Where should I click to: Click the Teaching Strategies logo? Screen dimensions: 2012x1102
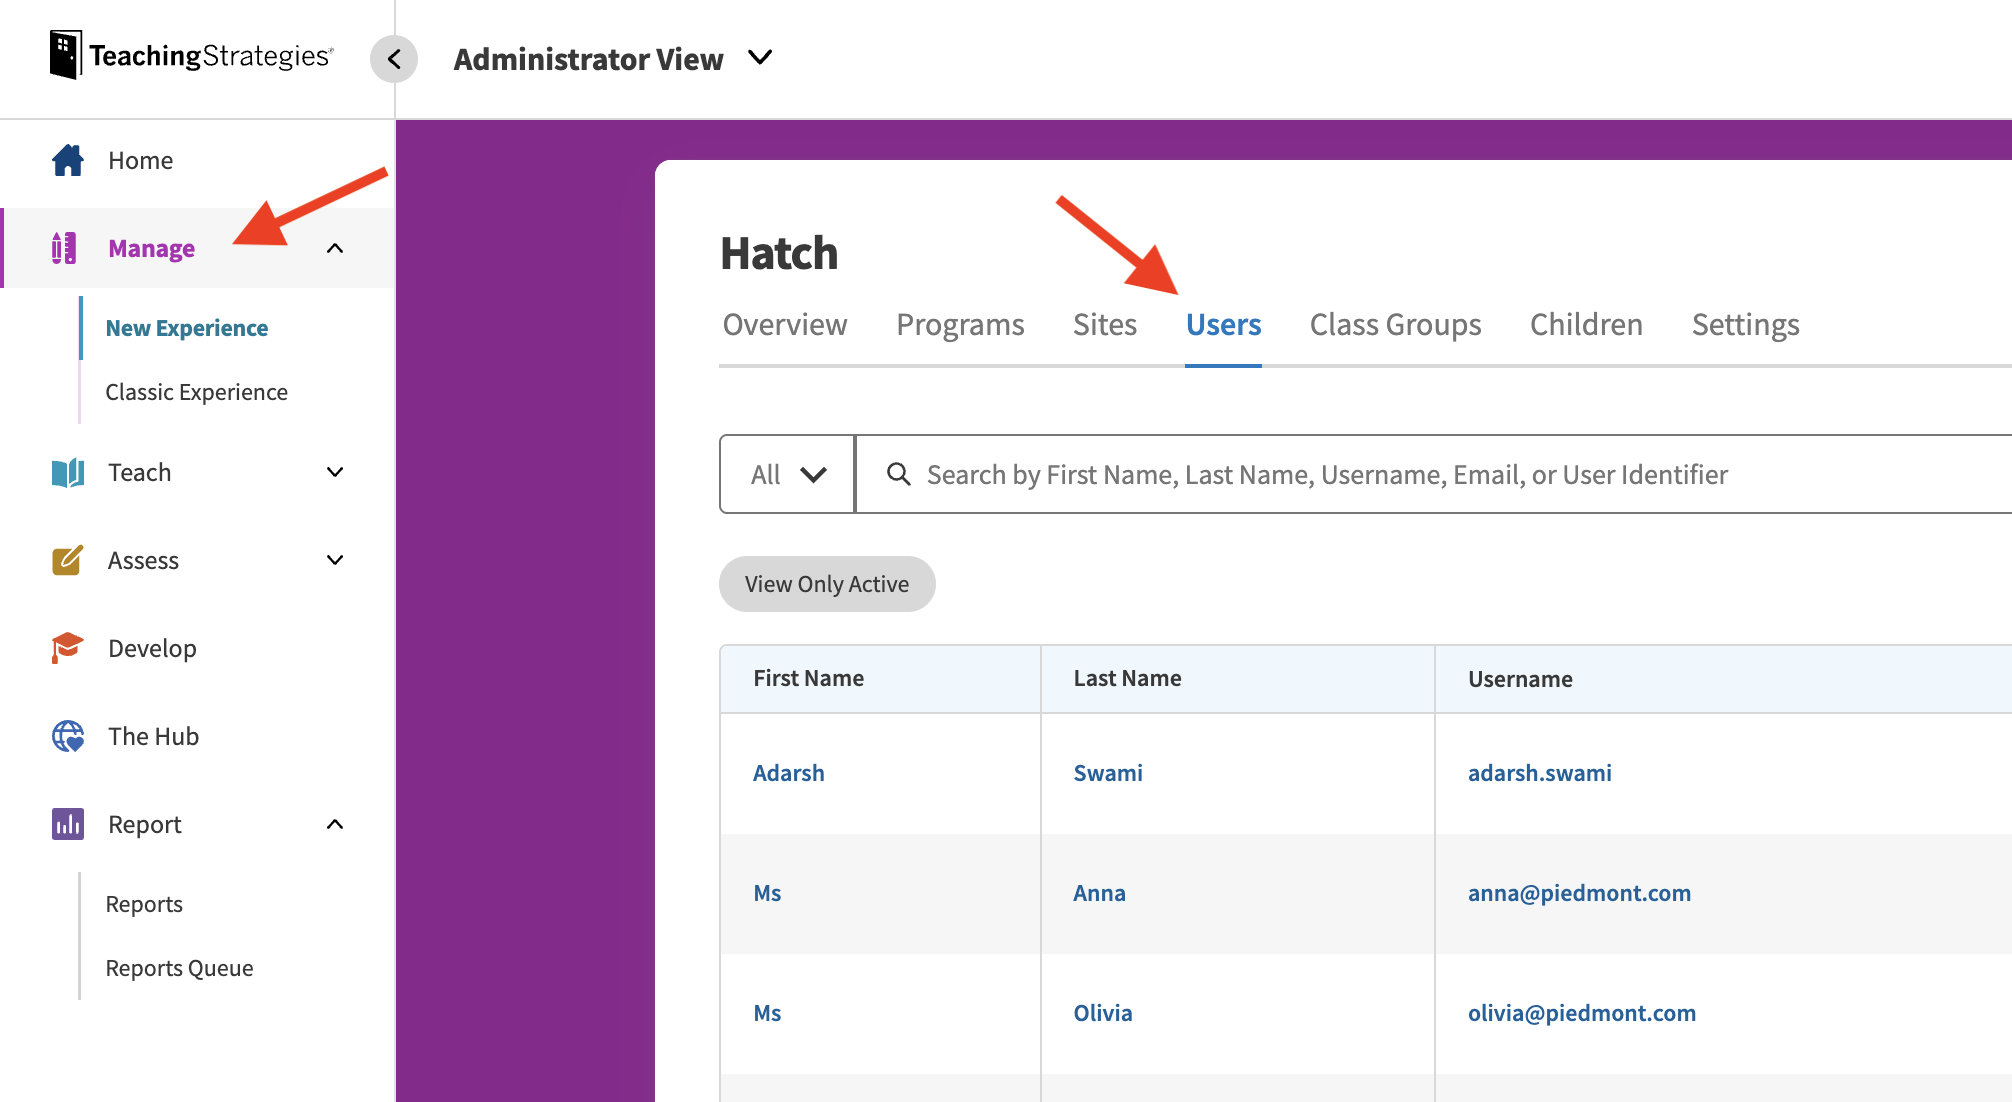pos(191,55)
